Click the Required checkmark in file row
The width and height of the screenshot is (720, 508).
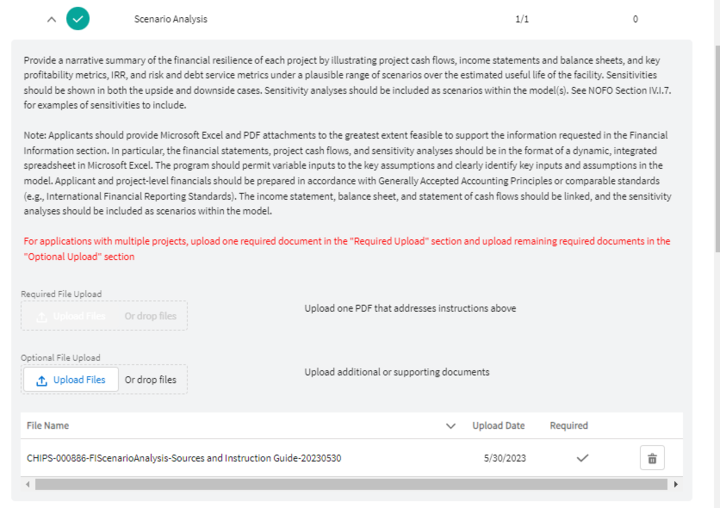(583, 458)
